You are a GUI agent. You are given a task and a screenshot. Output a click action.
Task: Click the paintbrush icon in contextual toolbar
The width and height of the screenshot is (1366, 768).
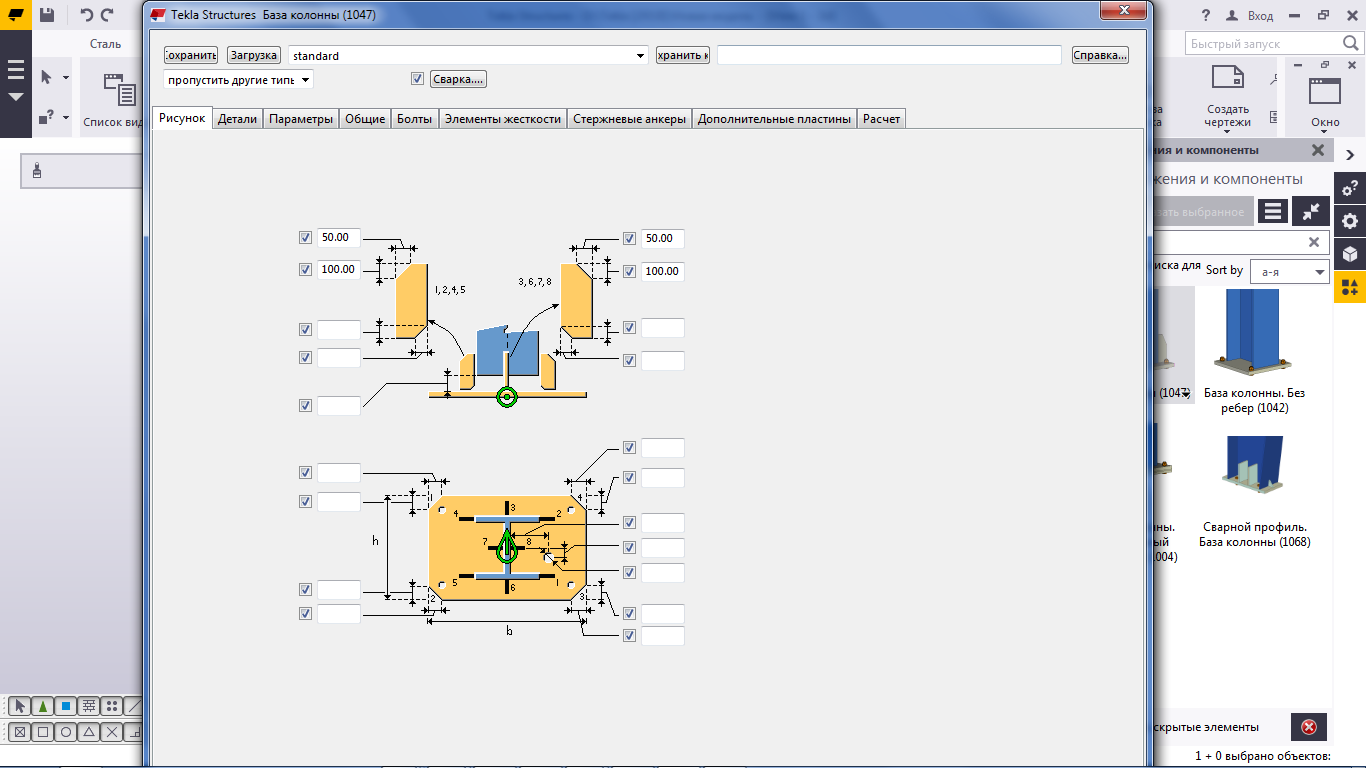[37, 171]
